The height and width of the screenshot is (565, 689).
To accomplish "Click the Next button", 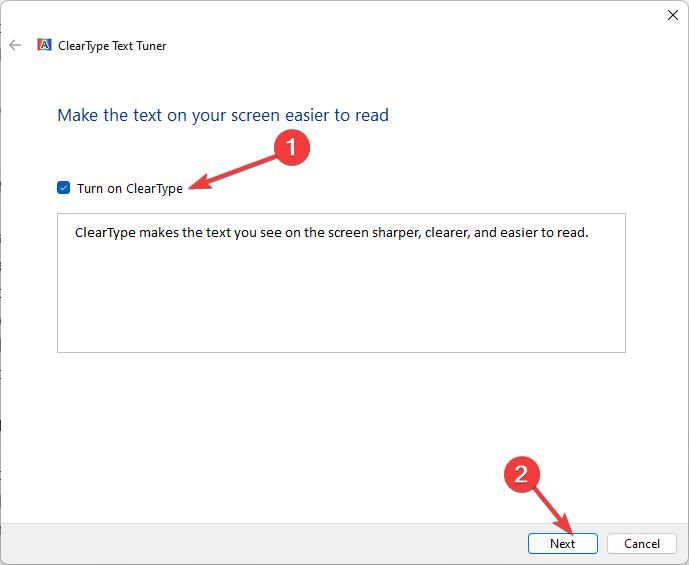I will [x=562, y=543].
